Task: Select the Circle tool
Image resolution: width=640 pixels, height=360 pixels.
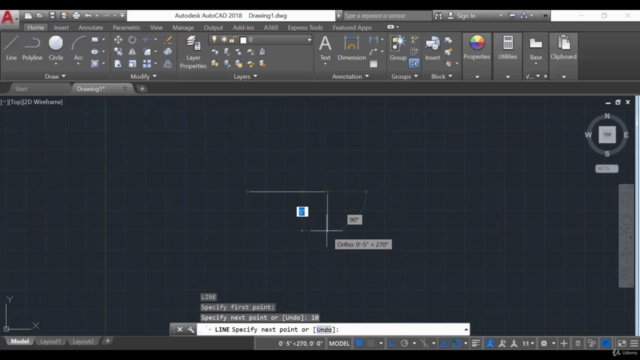Action: 56,48
